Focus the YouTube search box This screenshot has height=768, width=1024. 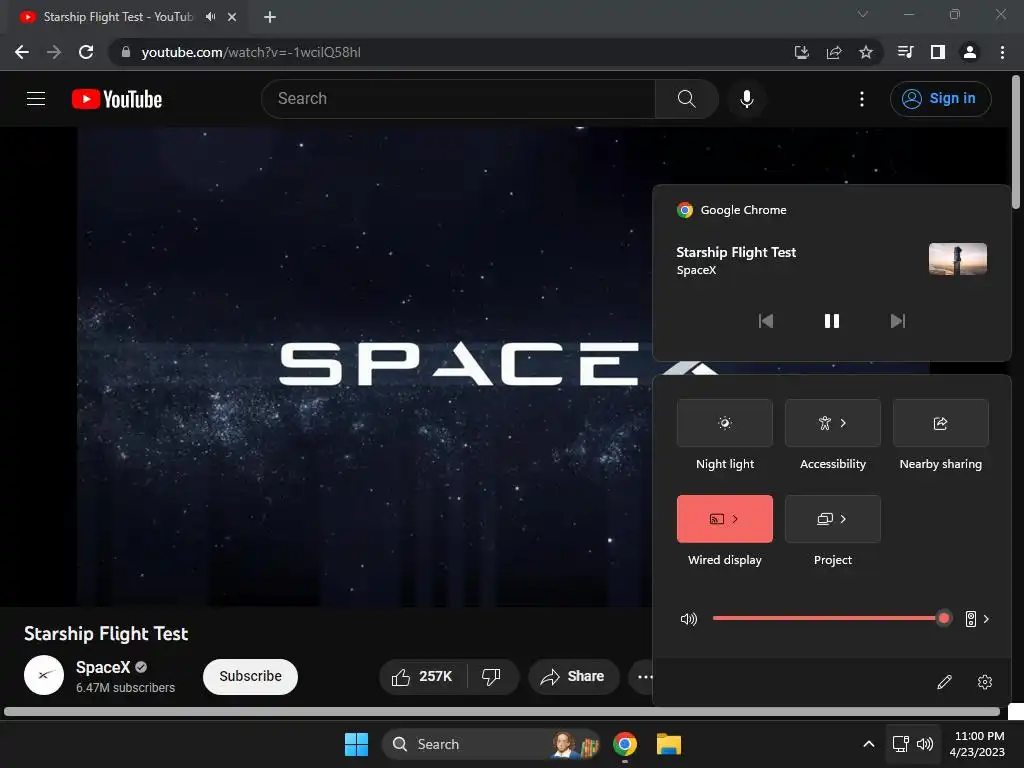pos(458,99)
